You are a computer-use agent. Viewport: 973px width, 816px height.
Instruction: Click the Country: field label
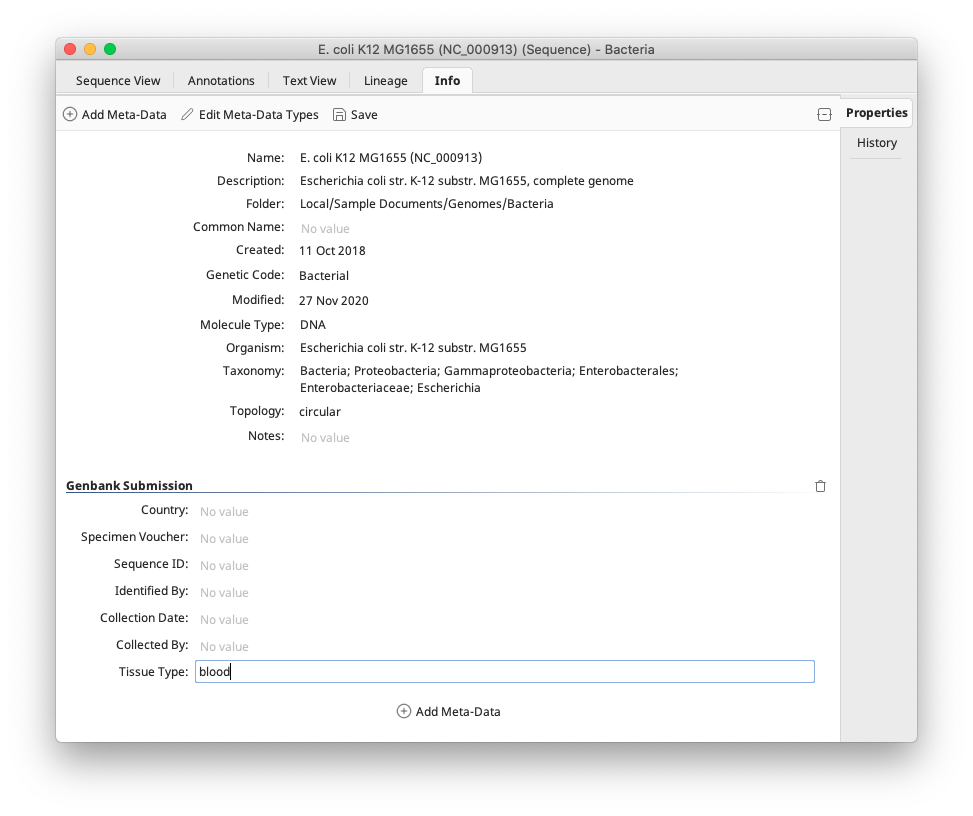[164, 509]
